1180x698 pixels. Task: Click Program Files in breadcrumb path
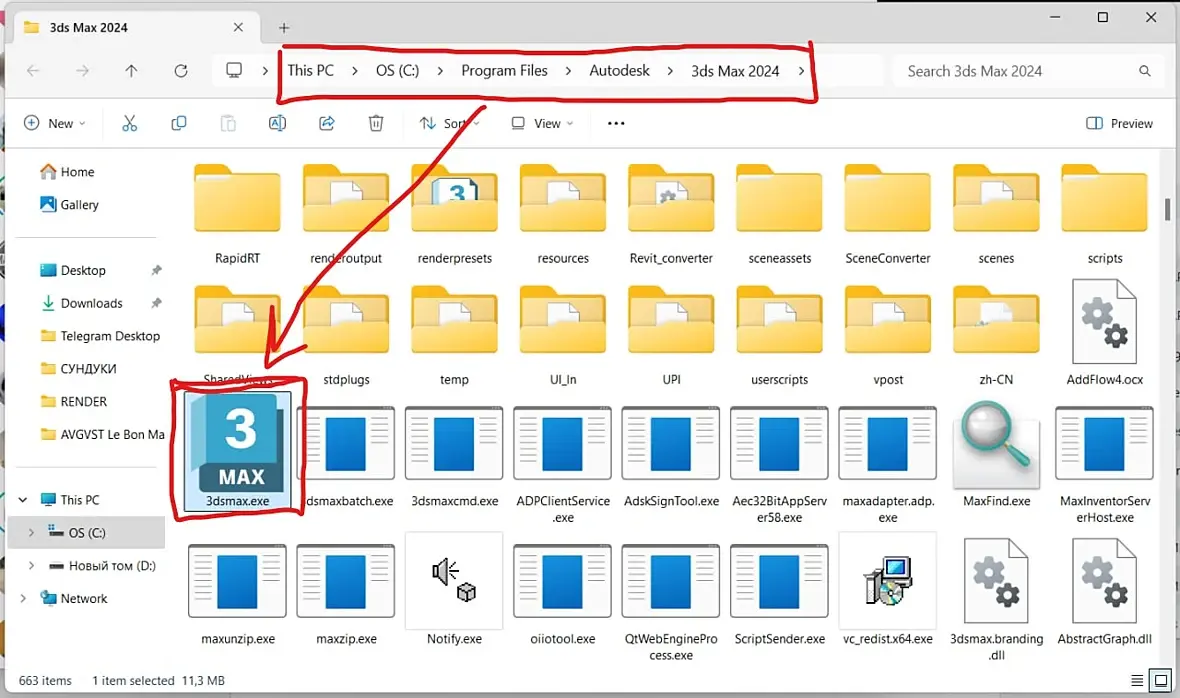[x=504, y=71]
